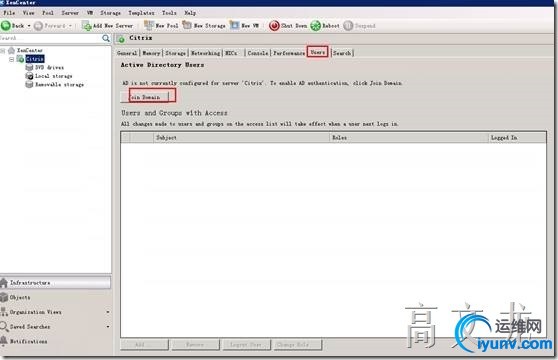This screenshot has height=360, width=558.
Task: Click the green Reboot icon
Action: pyautogui.click(x=315, y=26)
